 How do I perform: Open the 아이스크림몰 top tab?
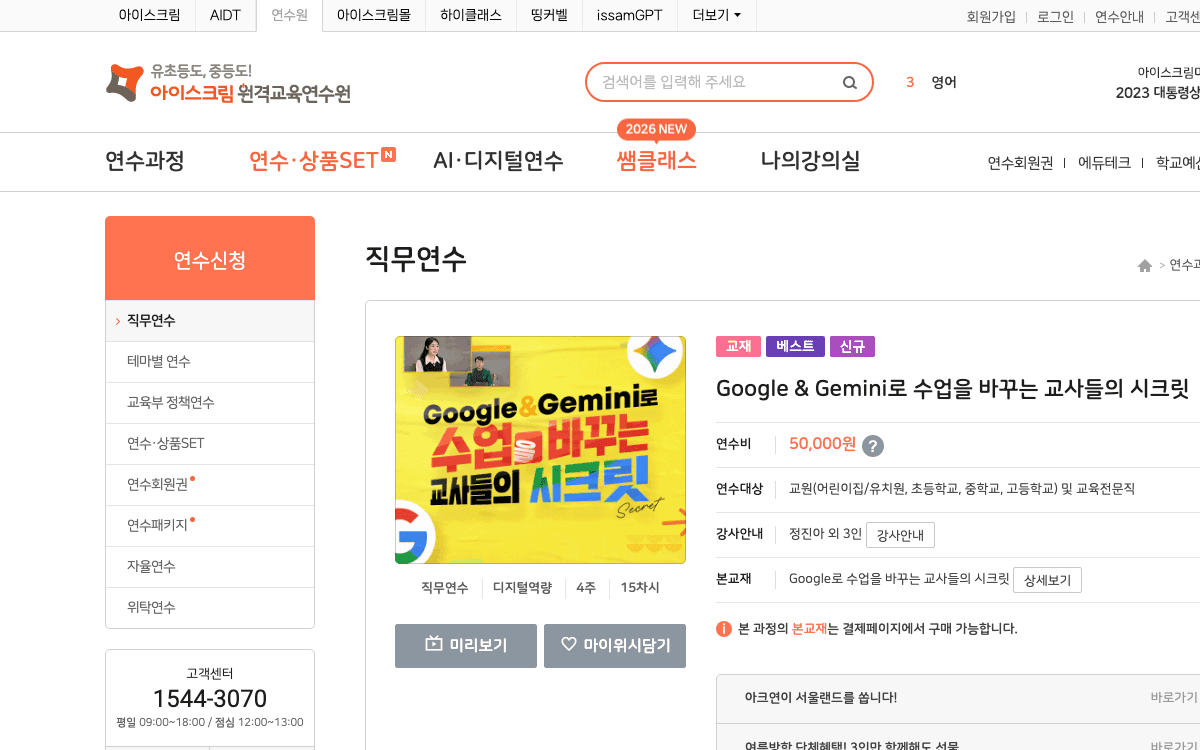click(374, 15)
